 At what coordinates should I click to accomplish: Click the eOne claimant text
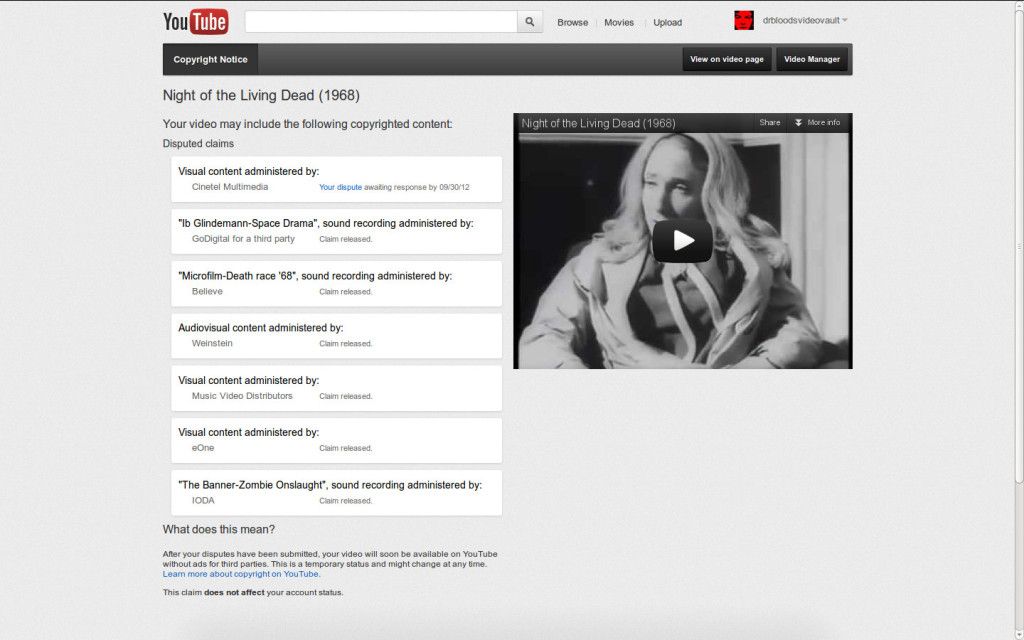[203, 448]
